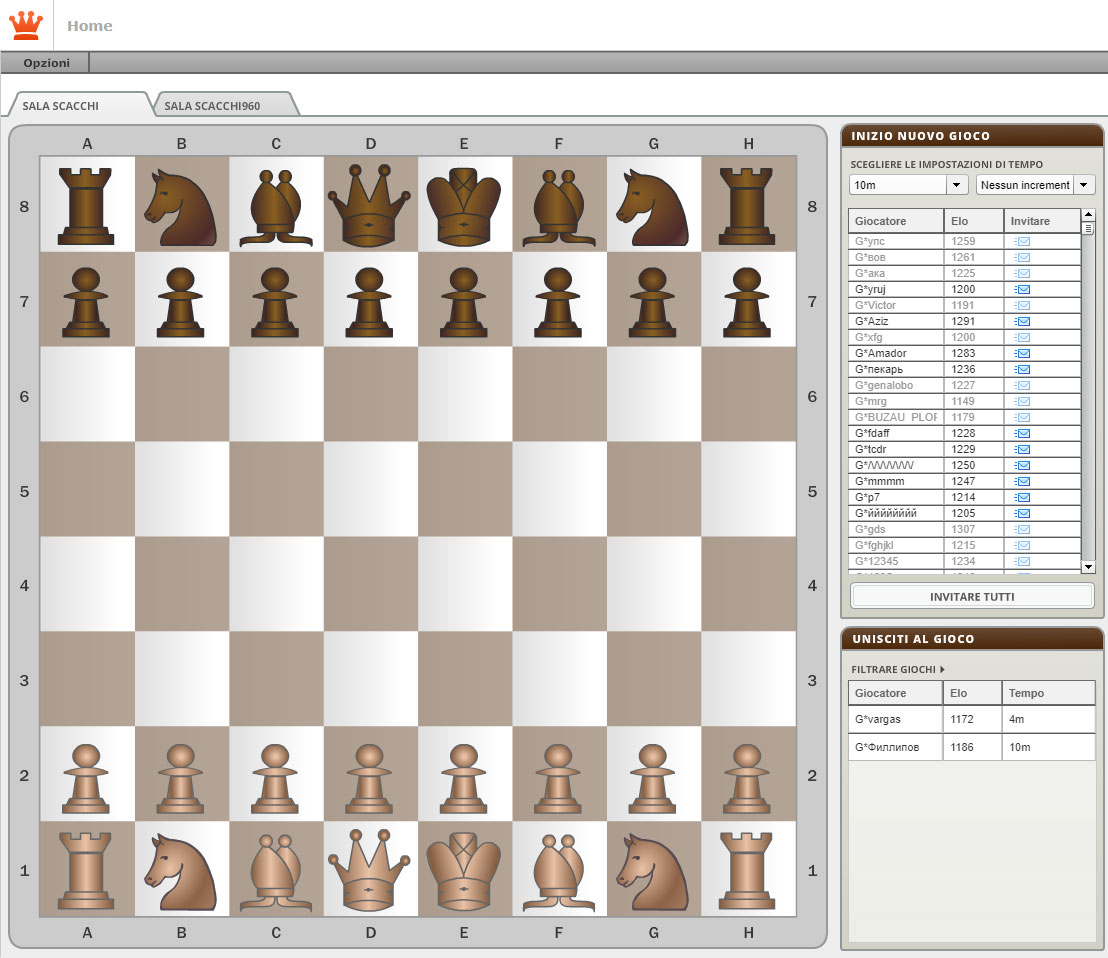Expand the Filtrare Giochi filter

pyautogui.click(x=897, y=669)
